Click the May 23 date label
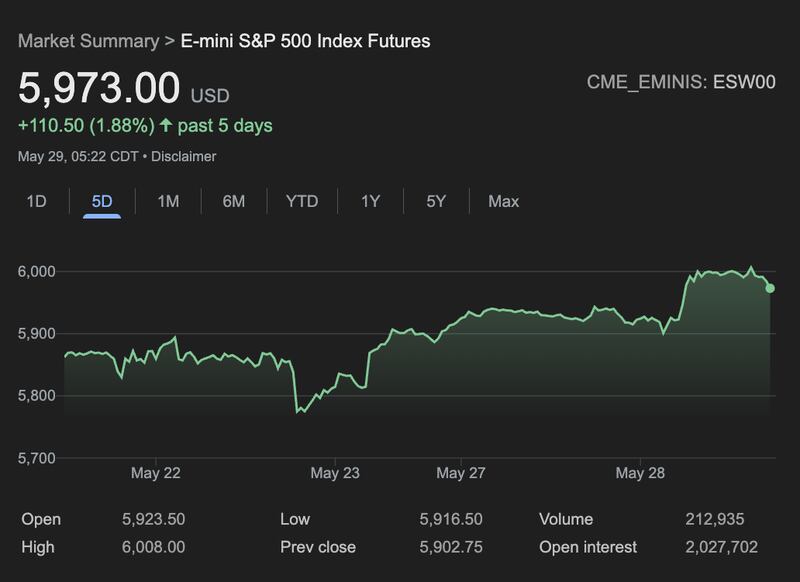The image size is (800, 582). [335, 473]
